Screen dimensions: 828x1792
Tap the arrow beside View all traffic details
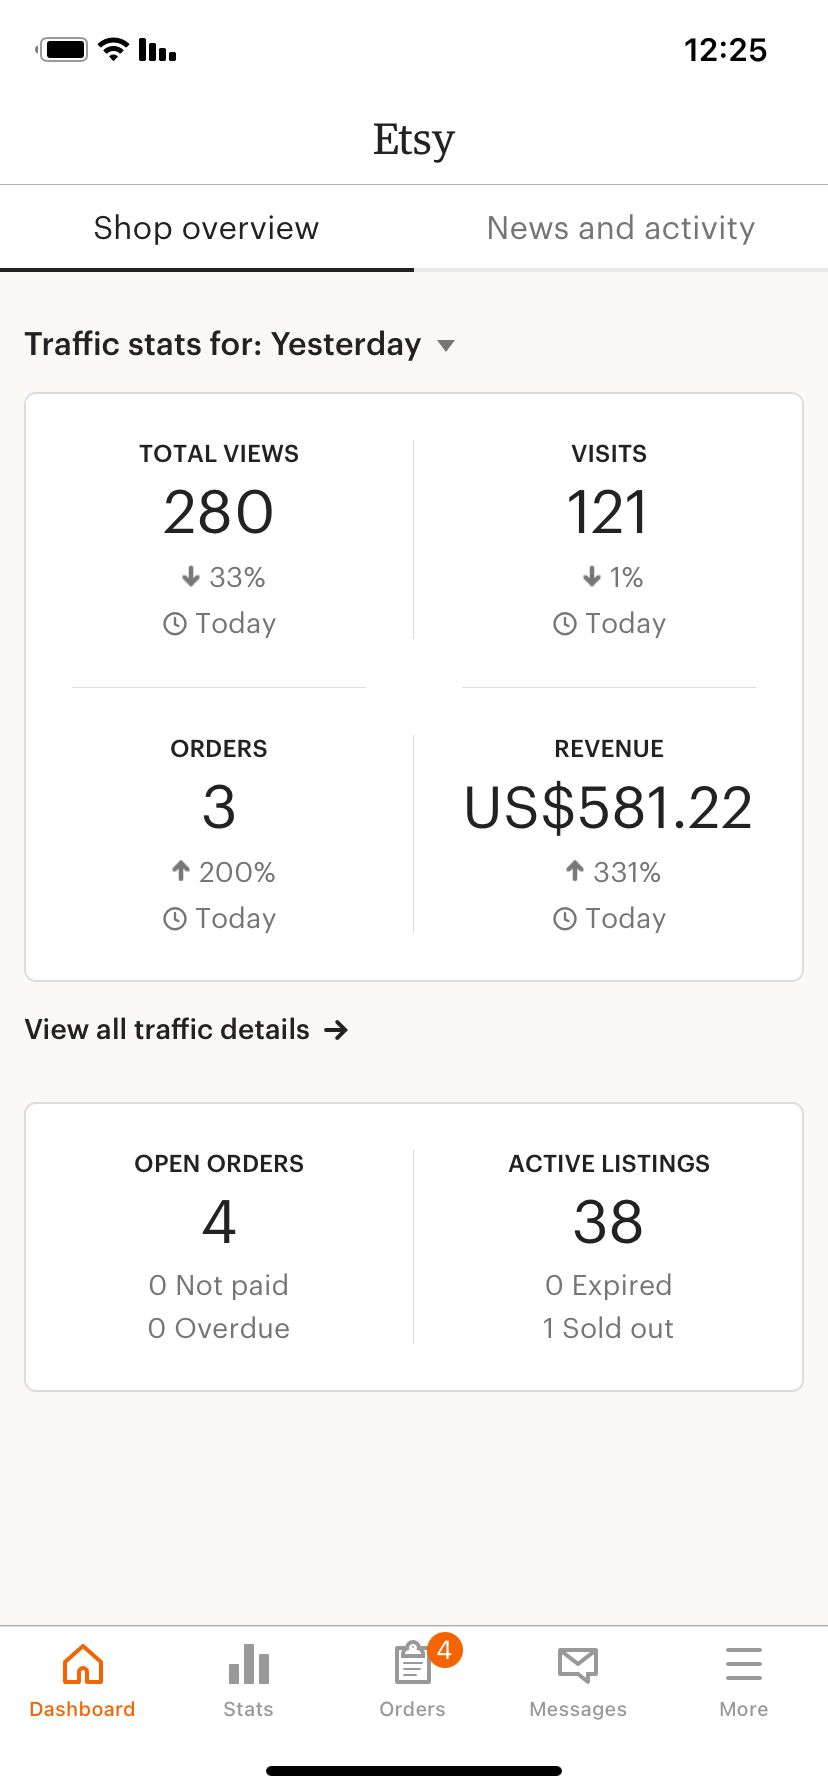tap(336, 1030)
